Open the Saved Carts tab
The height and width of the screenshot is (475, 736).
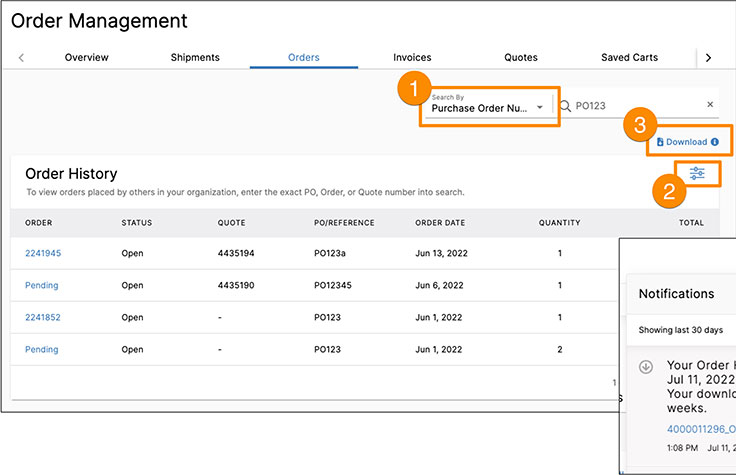629,58
